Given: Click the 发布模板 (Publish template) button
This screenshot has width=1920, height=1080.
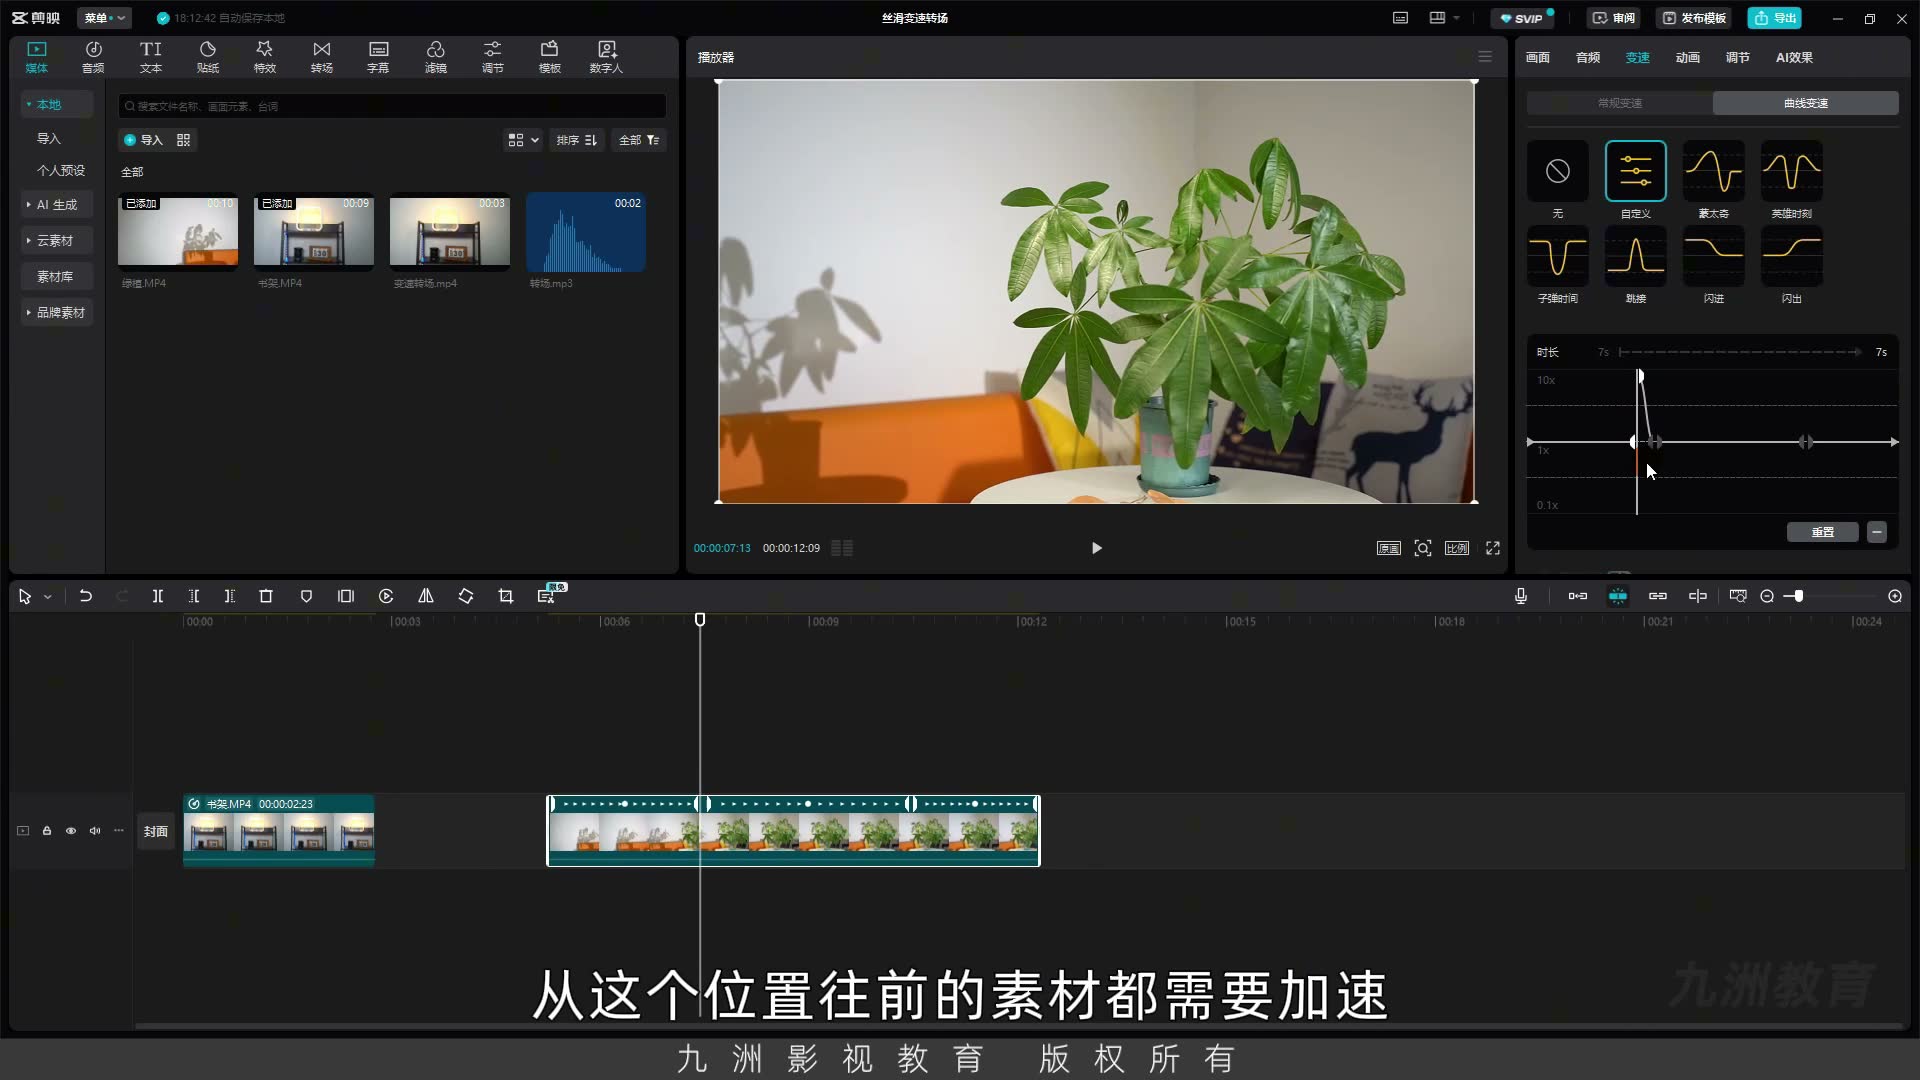Looking at the screenshot, I should point(1694,18).
